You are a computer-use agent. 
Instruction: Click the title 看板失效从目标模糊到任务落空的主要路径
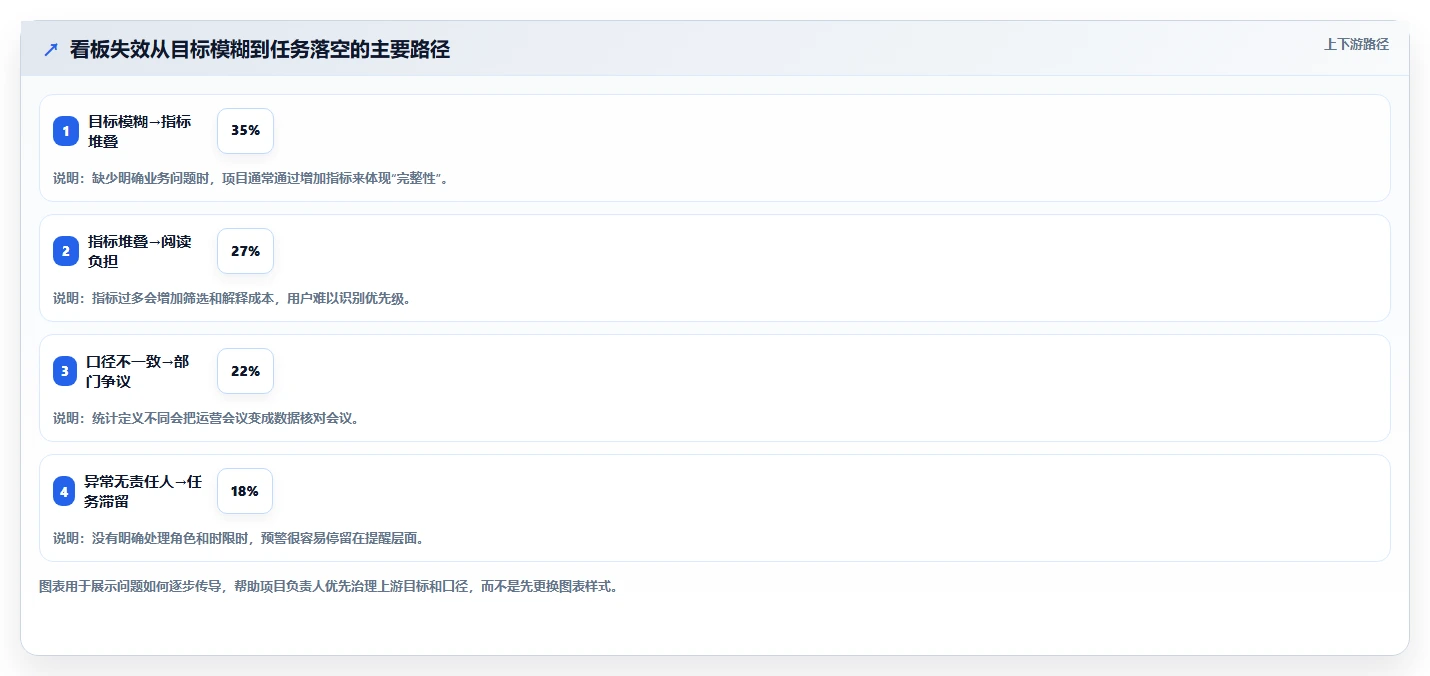(260, 50)
